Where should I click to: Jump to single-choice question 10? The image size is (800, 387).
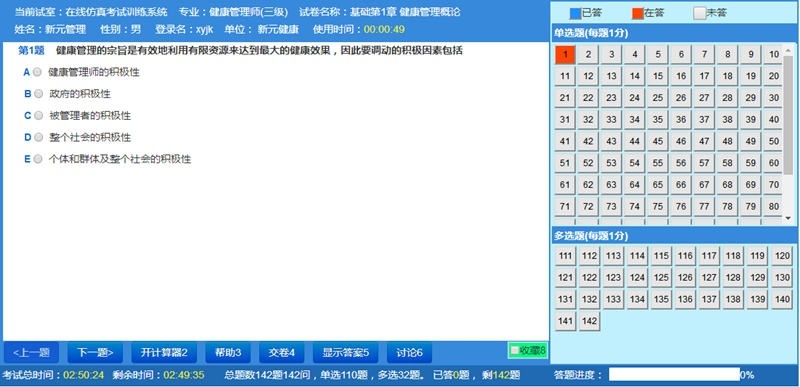(774, 55)
